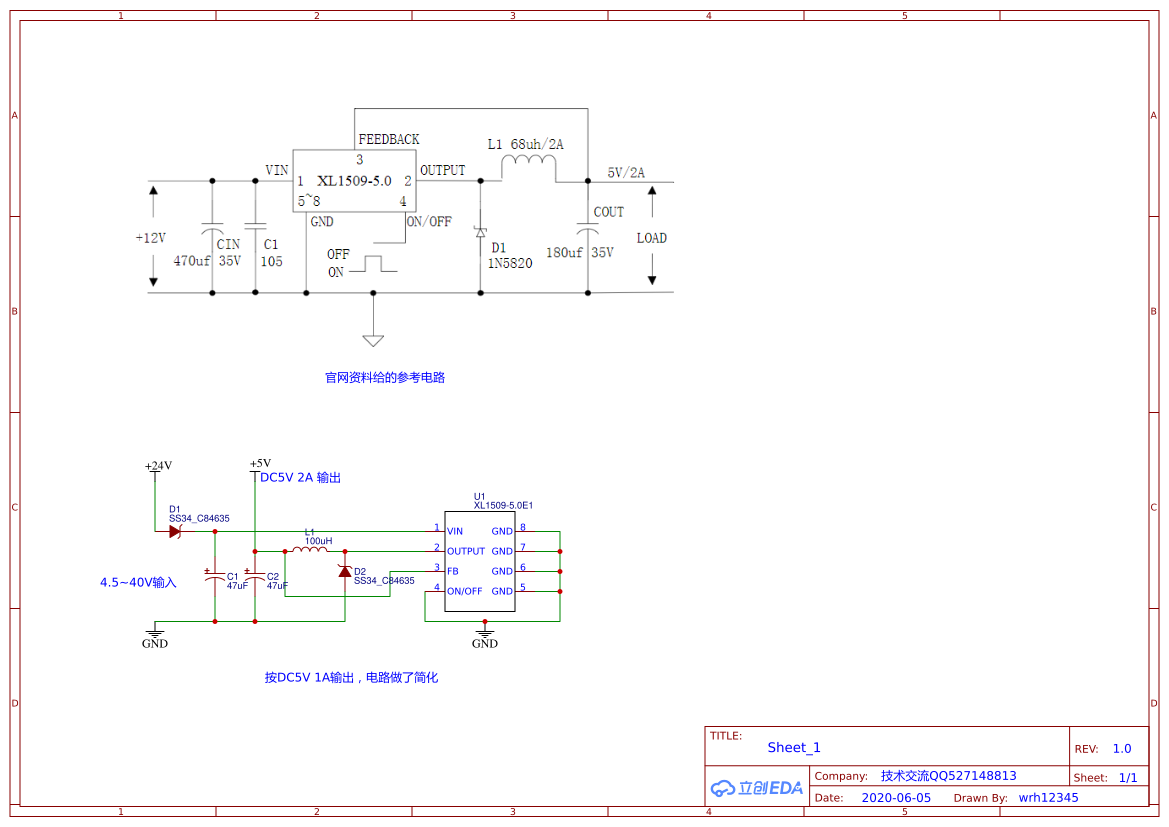The width and height of the screenshot is (1169, 827).
Task: Select the DC5V 2A 输出 annotation
Action: (300, 477)
